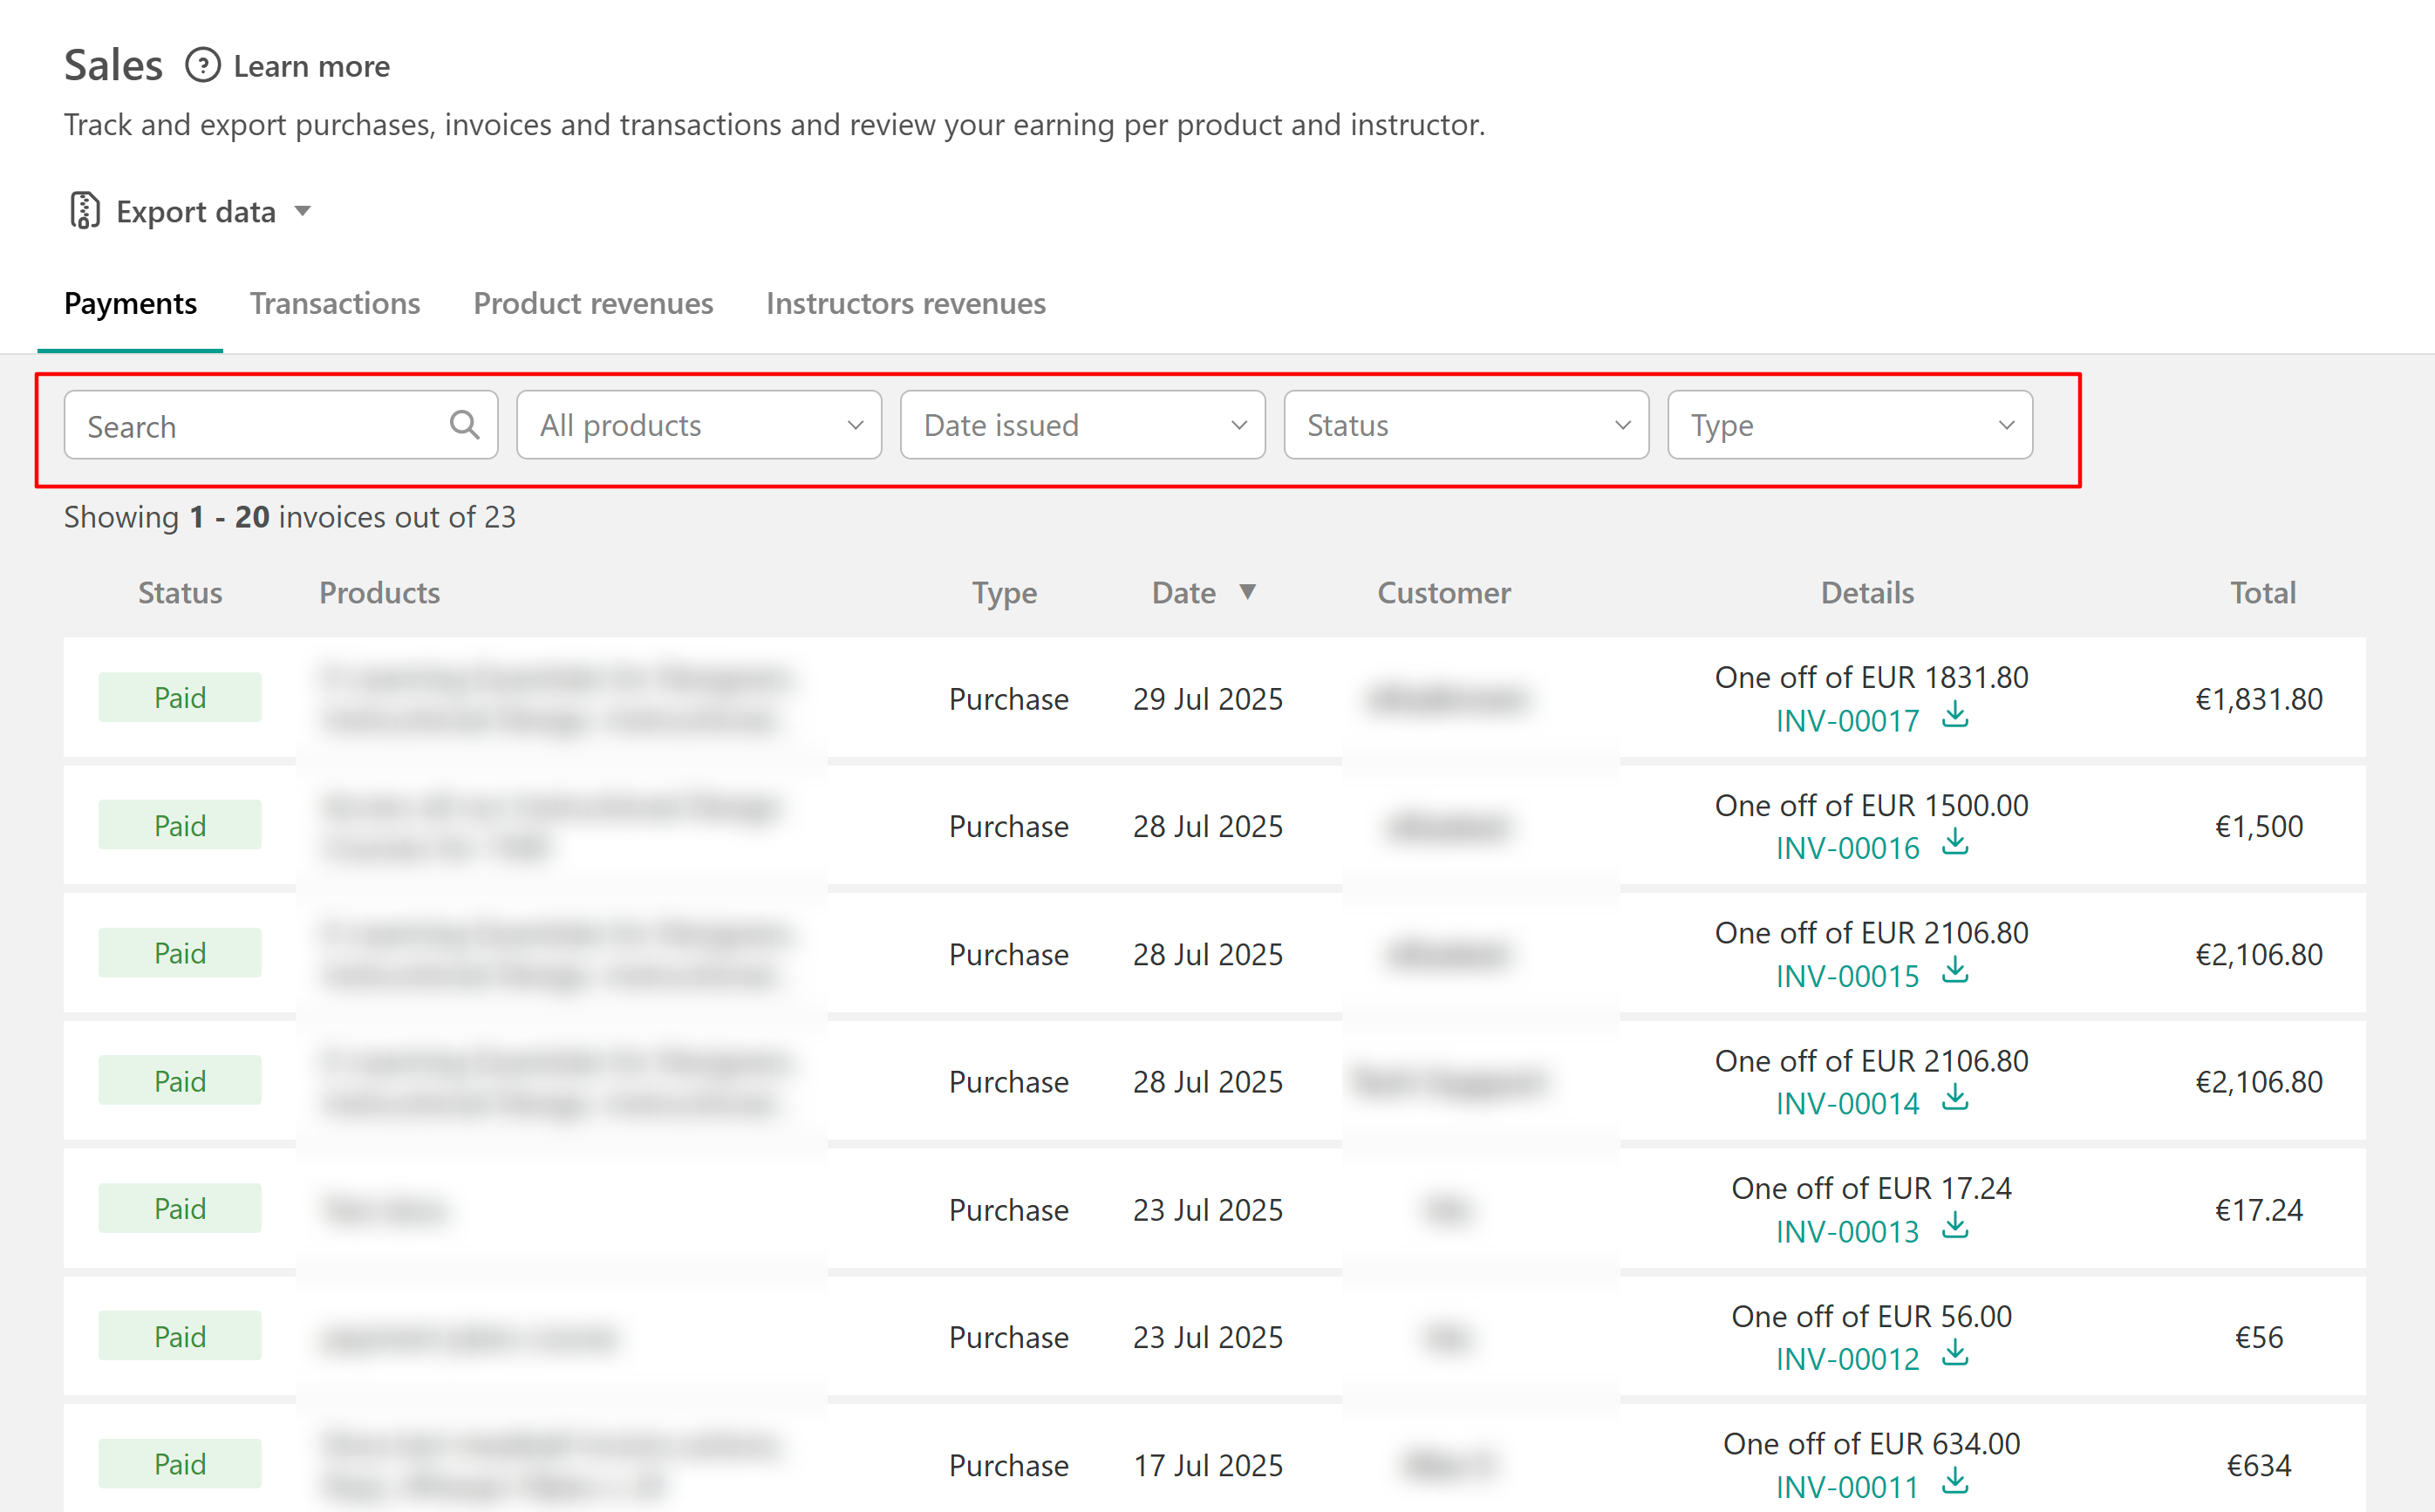2435x1512 pixels.
Task: Click download icon beside INV-00014
Action: click(1955, 1099)
